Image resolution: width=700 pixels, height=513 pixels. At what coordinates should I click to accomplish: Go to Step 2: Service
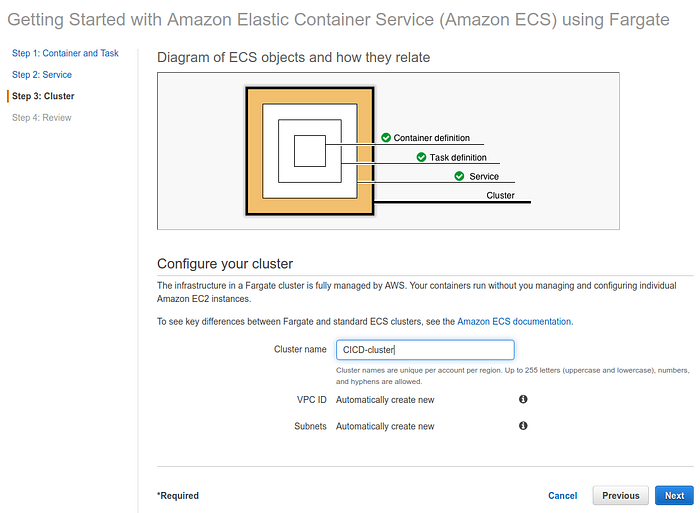point(42,75)
